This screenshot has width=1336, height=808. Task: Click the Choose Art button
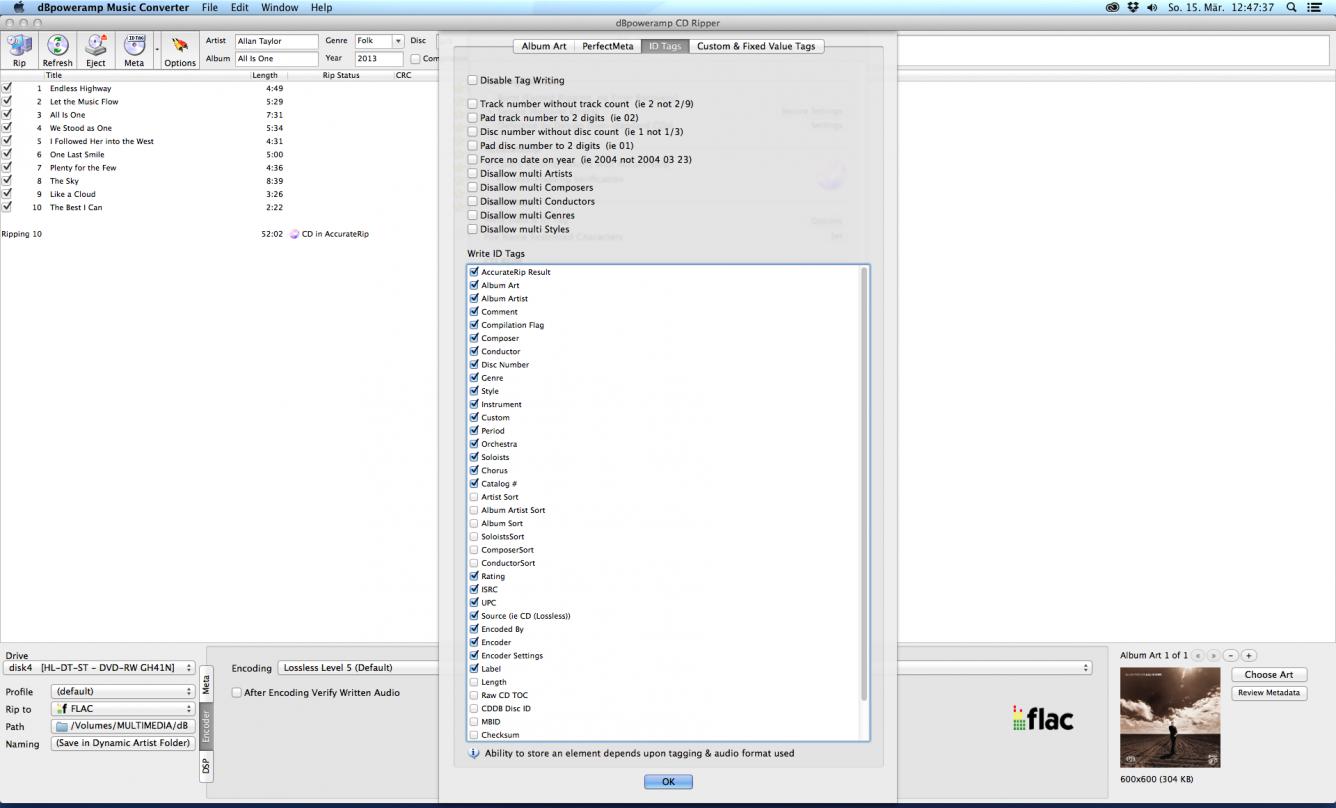[1268, 675]
